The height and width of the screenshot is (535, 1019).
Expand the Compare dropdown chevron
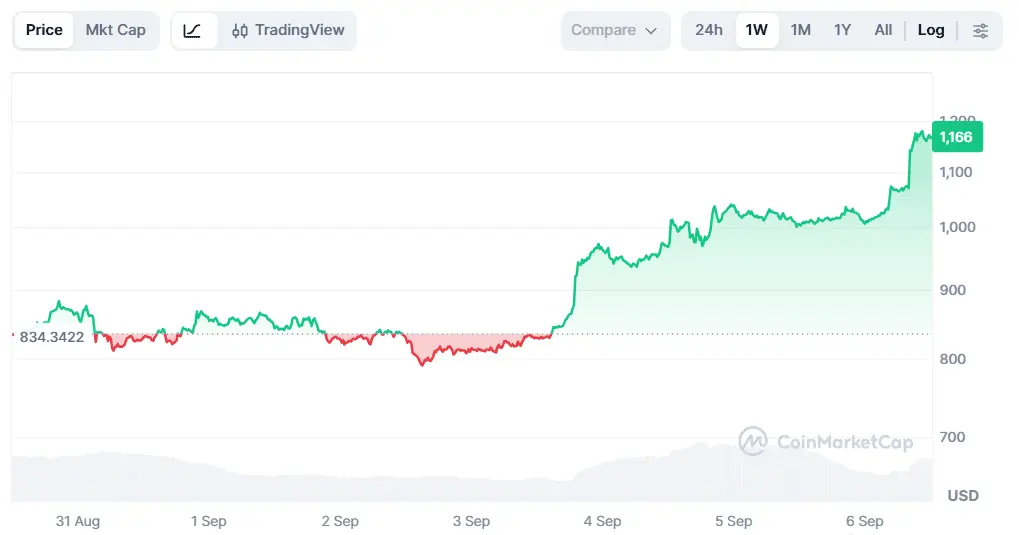point(651,31)
